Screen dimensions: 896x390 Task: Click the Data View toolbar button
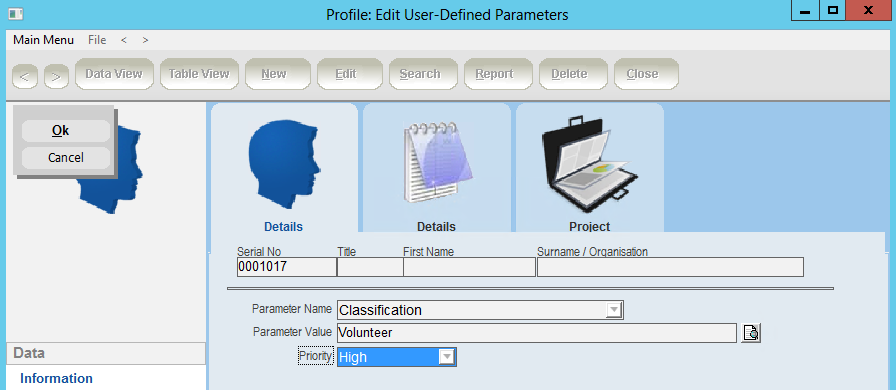114,74
